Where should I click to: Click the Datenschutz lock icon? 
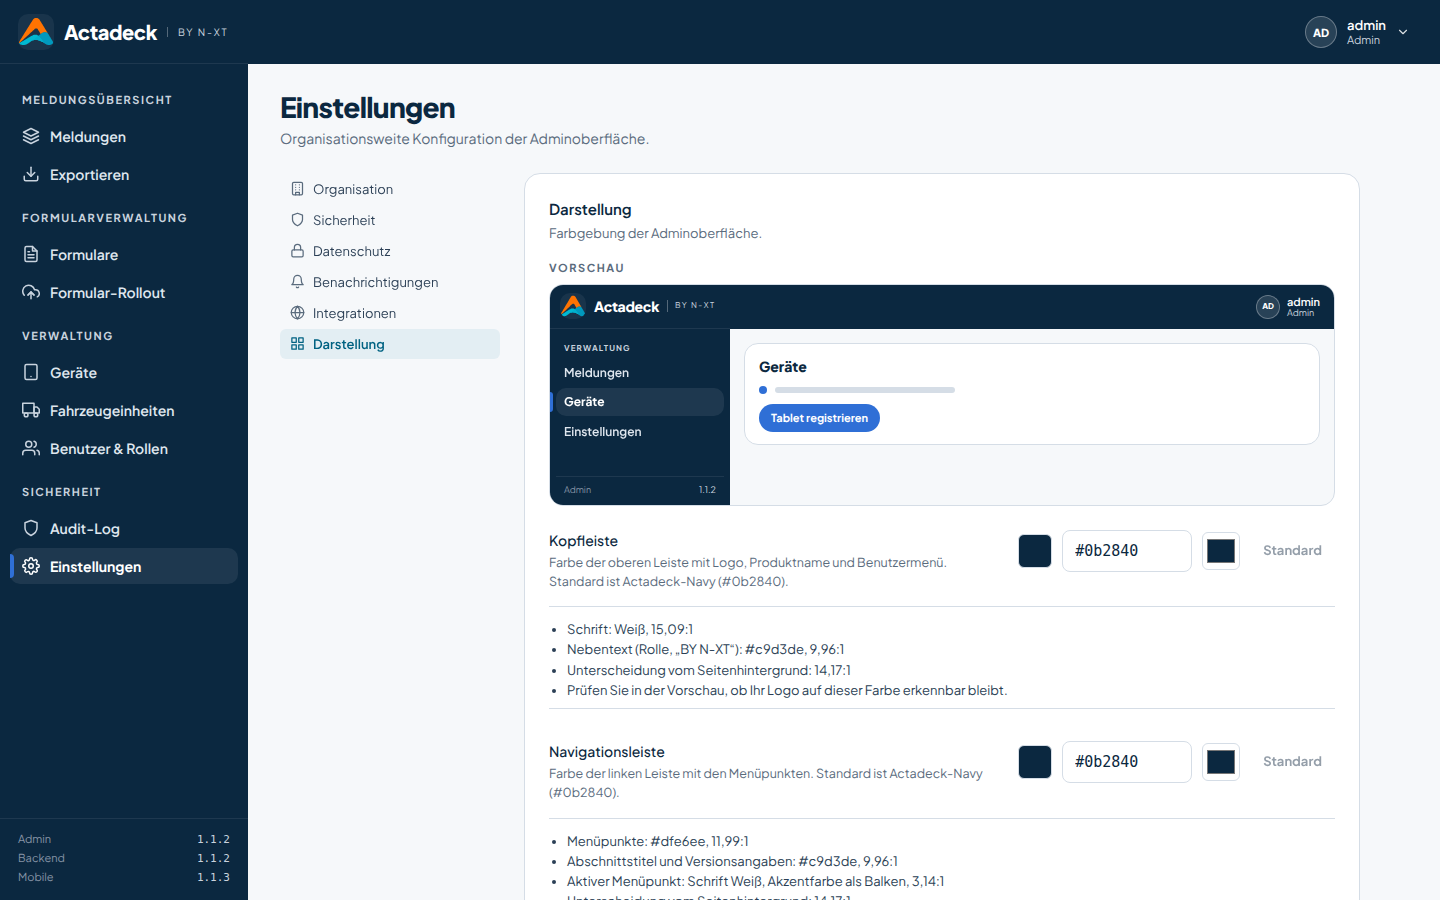[x=297, y=251]
